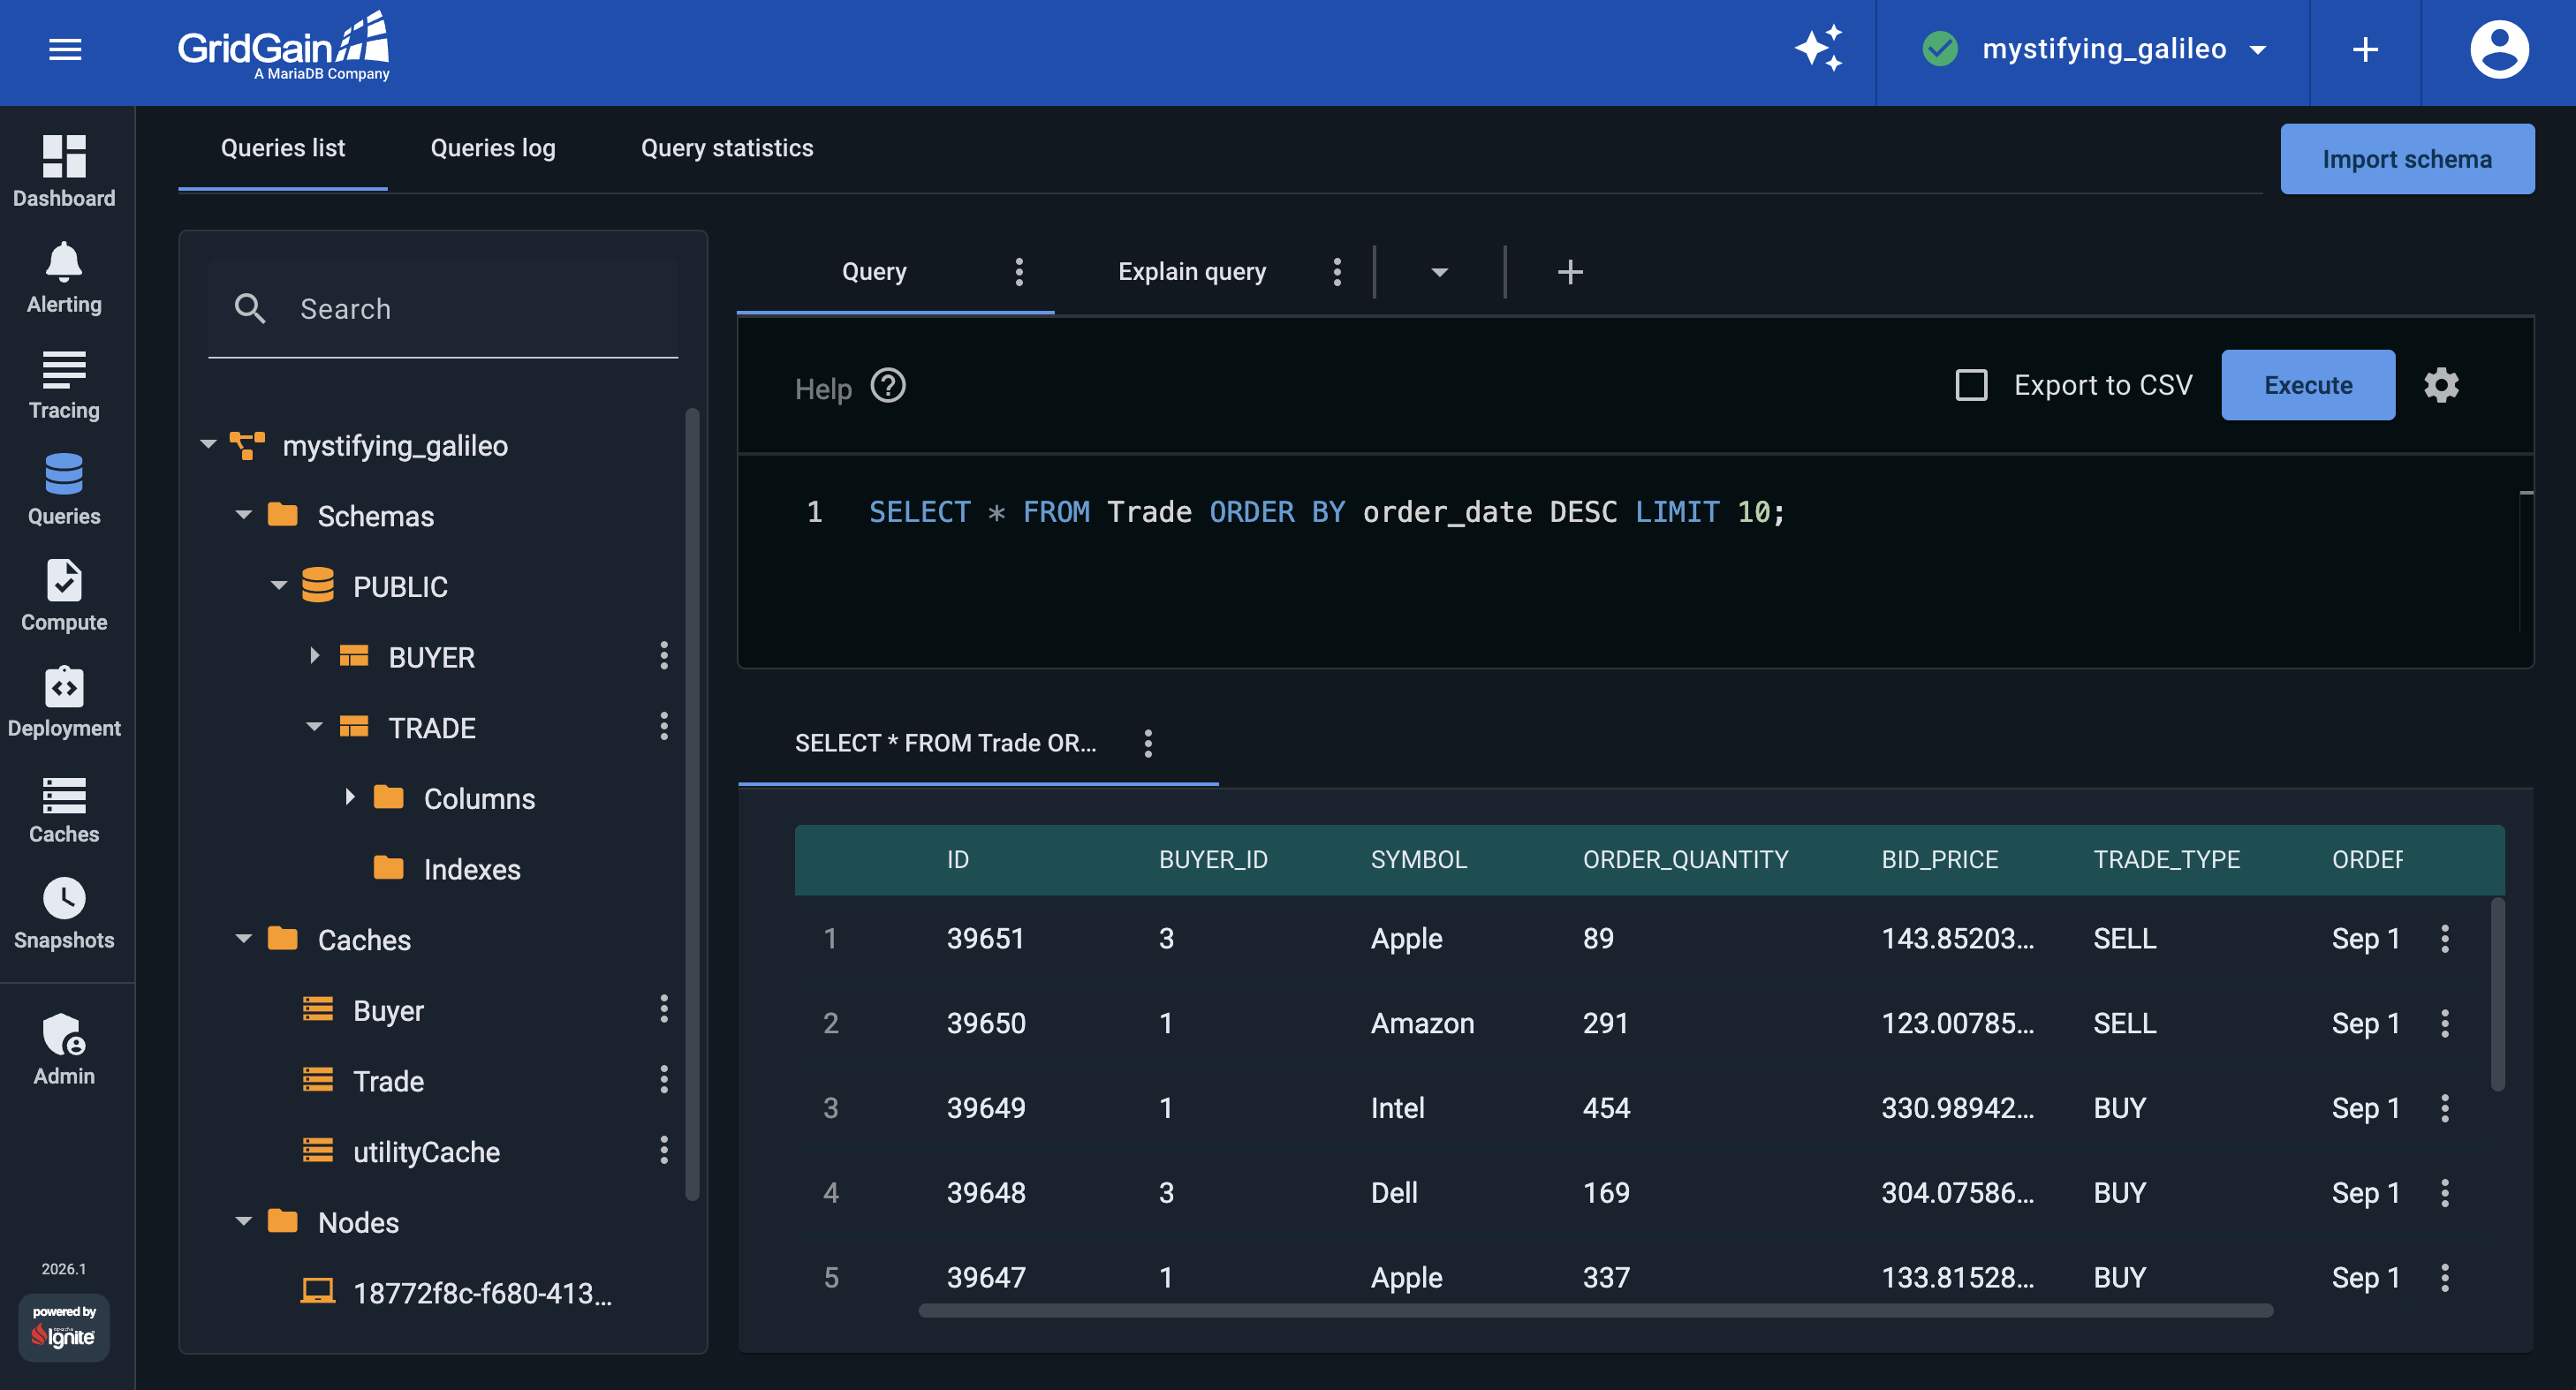The image size is (2576, 1390).
Task: Click the results horizontal scrollbar
Action: [1595, 1311]
